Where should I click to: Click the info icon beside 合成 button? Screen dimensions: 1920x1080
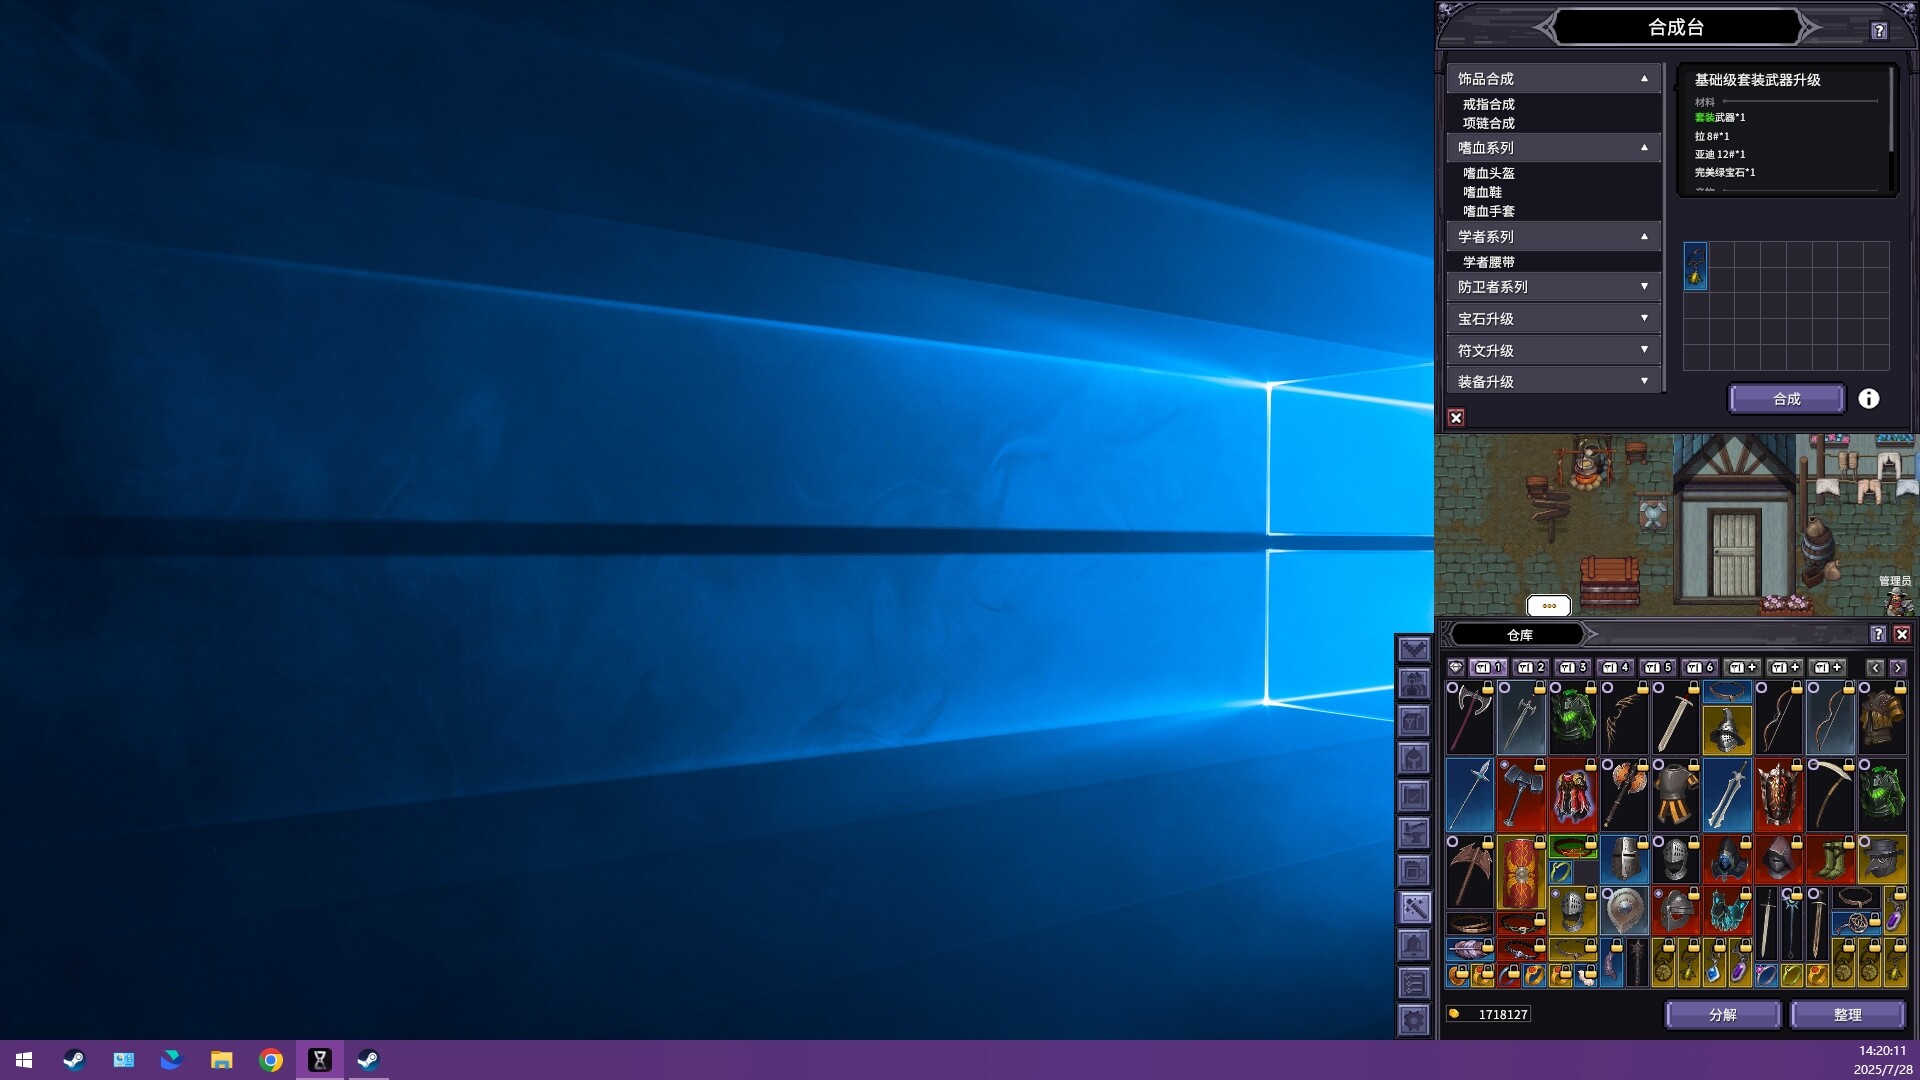click(x=1868, y=399)
